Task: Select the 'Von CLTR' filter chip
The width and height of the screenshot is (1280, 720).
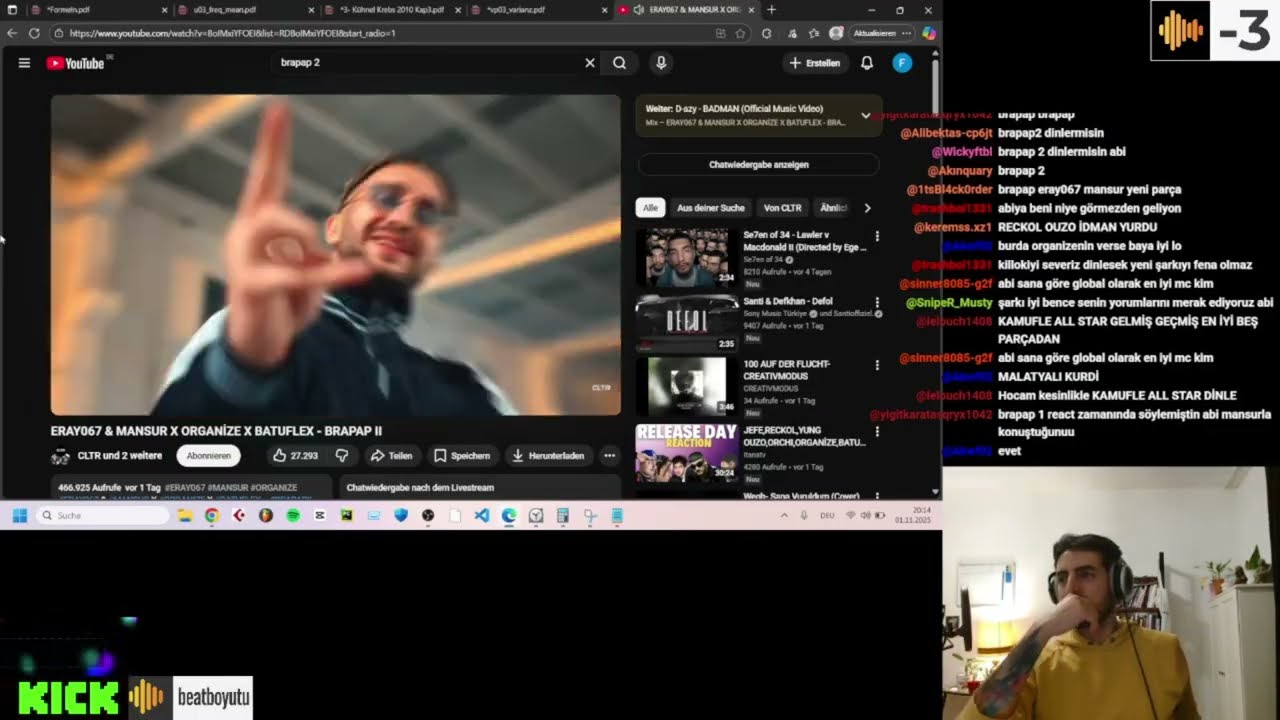Action: (x=783, y=208)
